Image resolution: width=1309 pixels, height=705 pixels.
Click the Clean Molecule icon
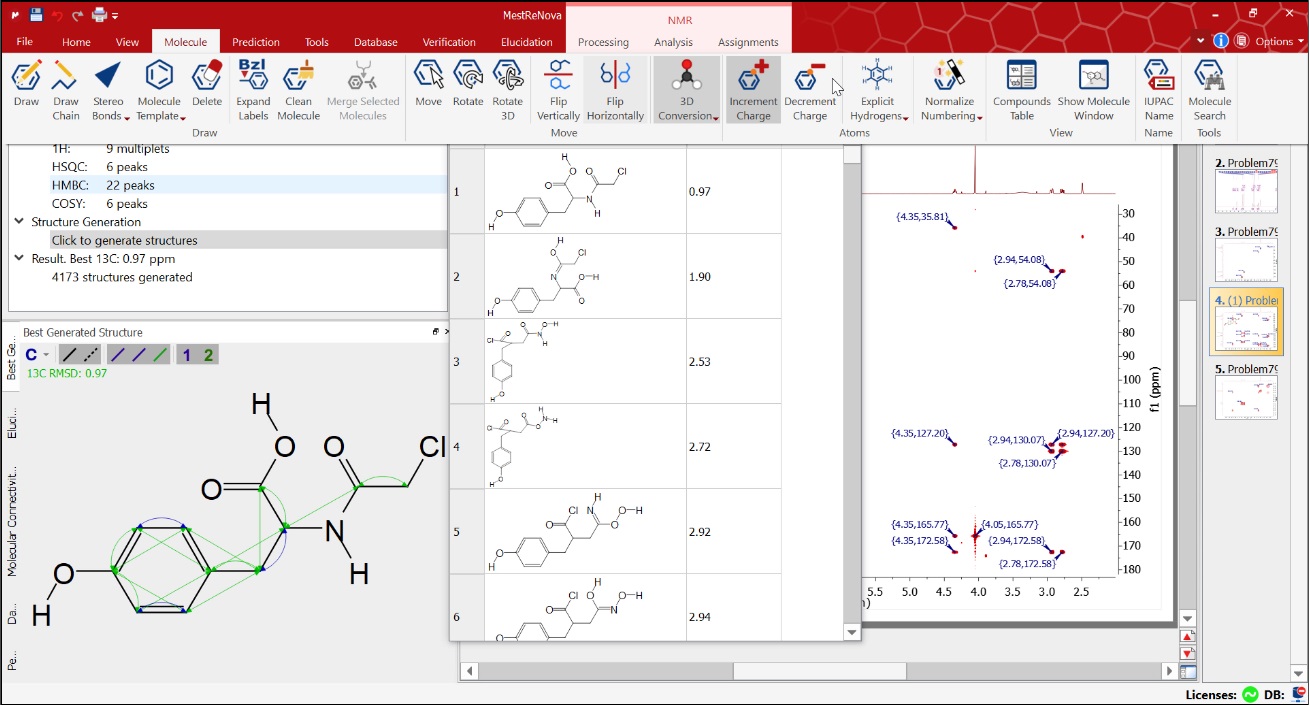(x=298, y=88)
